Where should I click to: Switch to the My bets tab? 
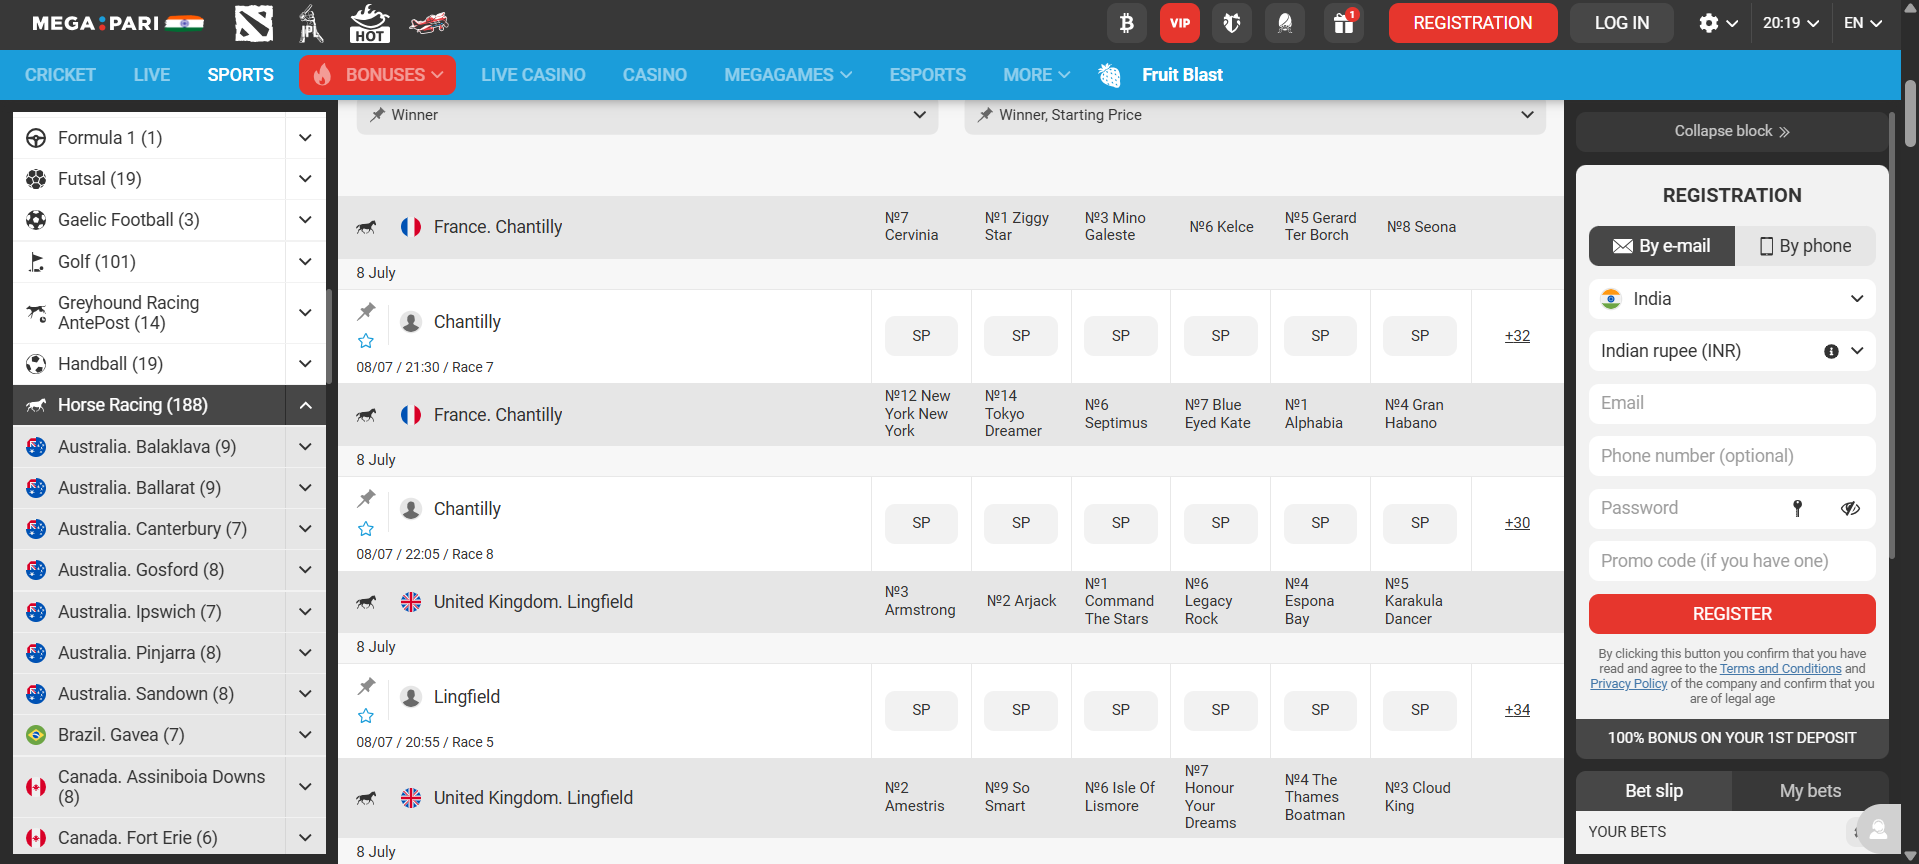point(1809,791)
